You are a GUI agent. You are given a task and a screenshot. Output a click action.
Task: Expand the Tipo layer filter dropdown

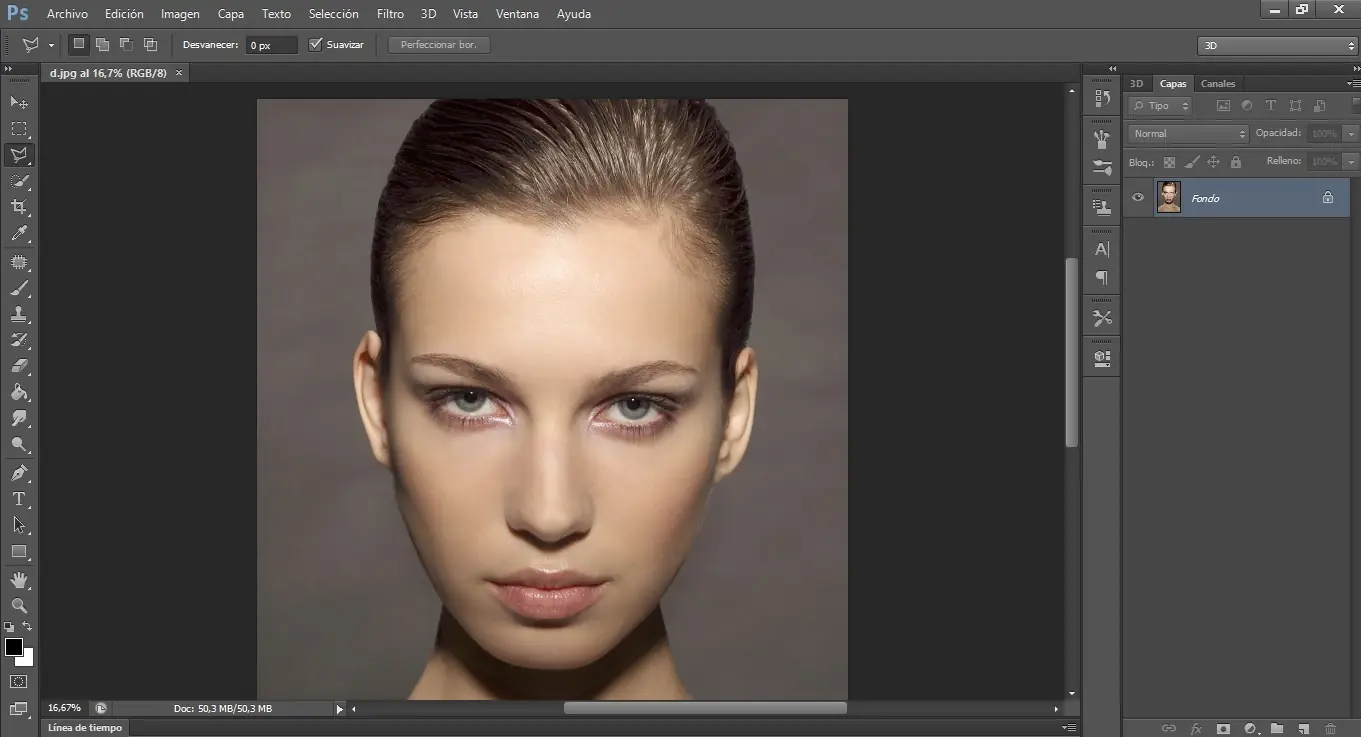1160,106
